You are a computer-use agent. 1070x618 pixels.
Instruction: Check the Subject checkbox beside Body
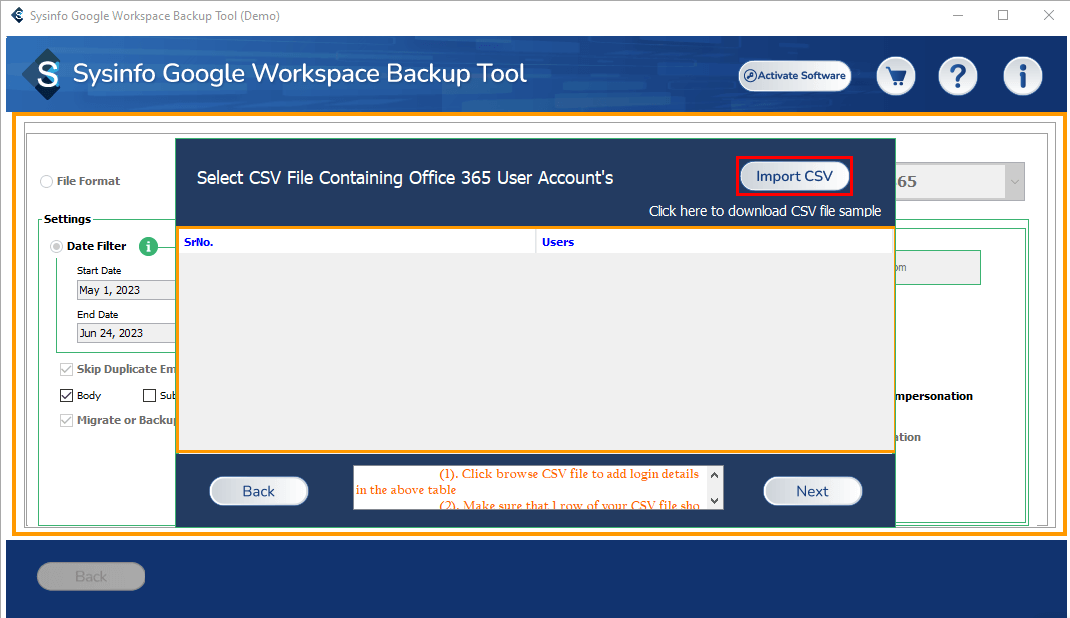149,396
